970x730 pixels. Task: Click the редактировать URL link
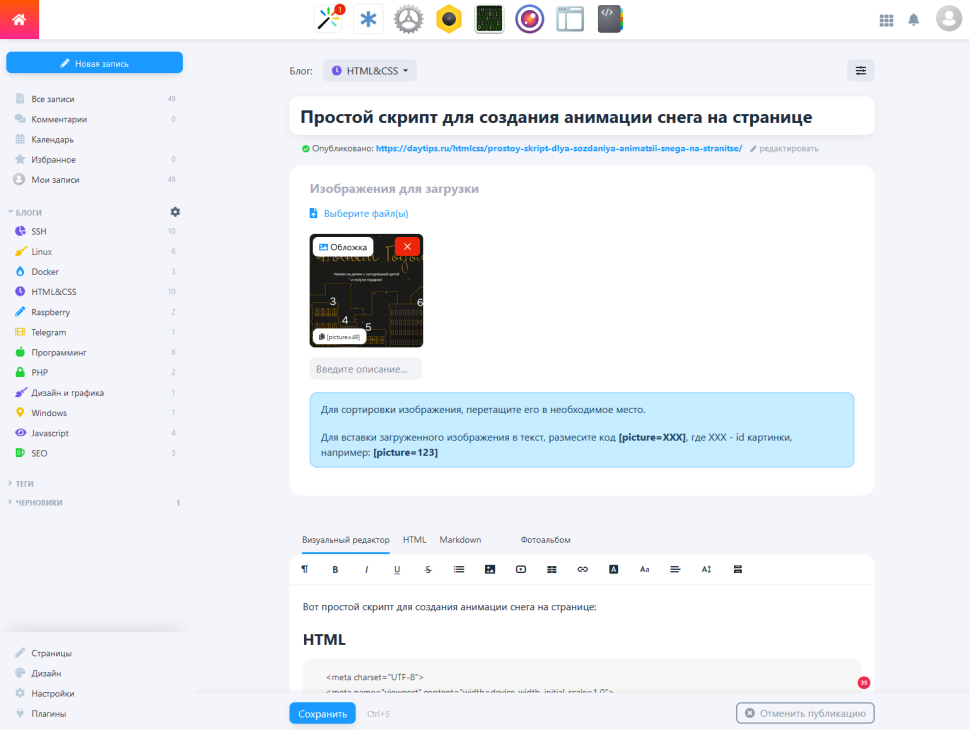(x=784, y=148)
